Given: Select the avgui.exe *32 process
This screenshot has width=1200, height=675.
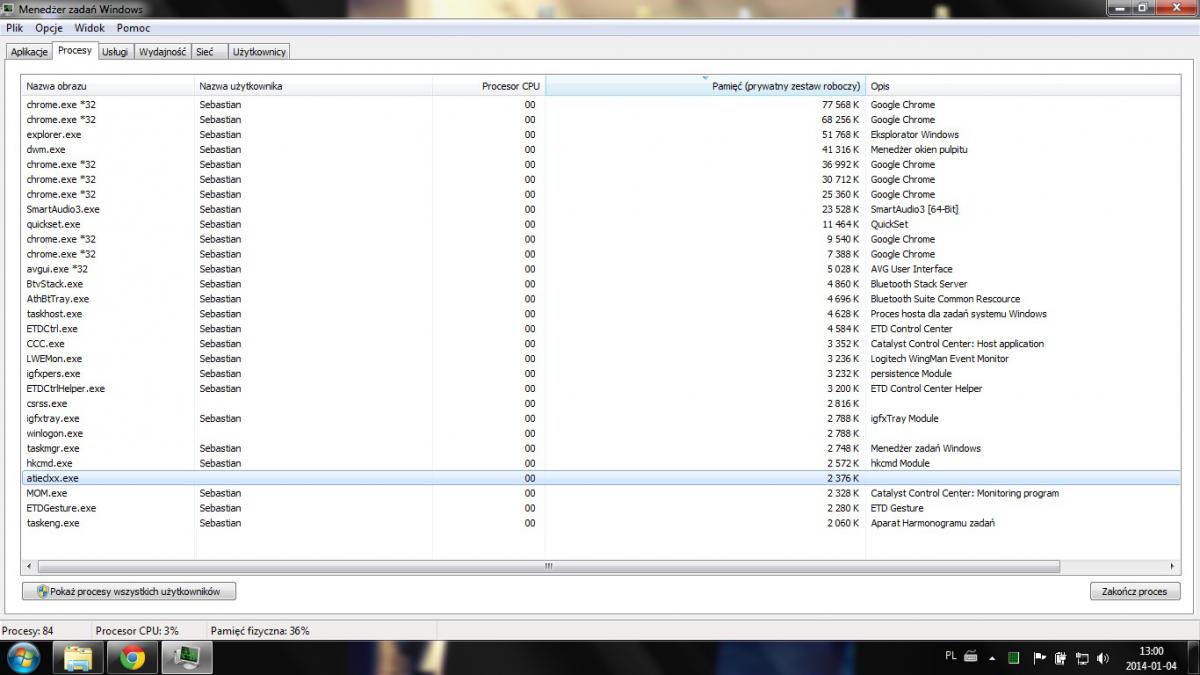Looking at the screenshot, I should click(600, 269).
